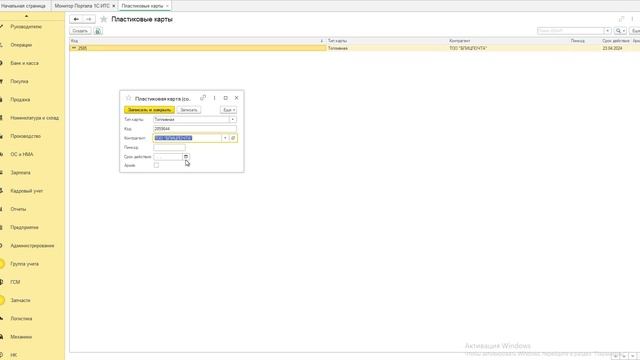Open Группа учета section
Viewport: 640px width, 360px height.
(24, 264)
